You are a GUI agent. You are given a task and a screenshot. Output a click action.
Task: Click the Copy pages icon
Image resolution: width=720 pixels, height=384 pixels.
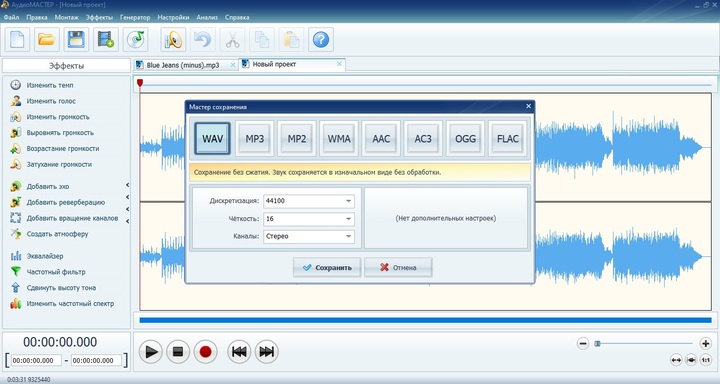tap(262, 40)
